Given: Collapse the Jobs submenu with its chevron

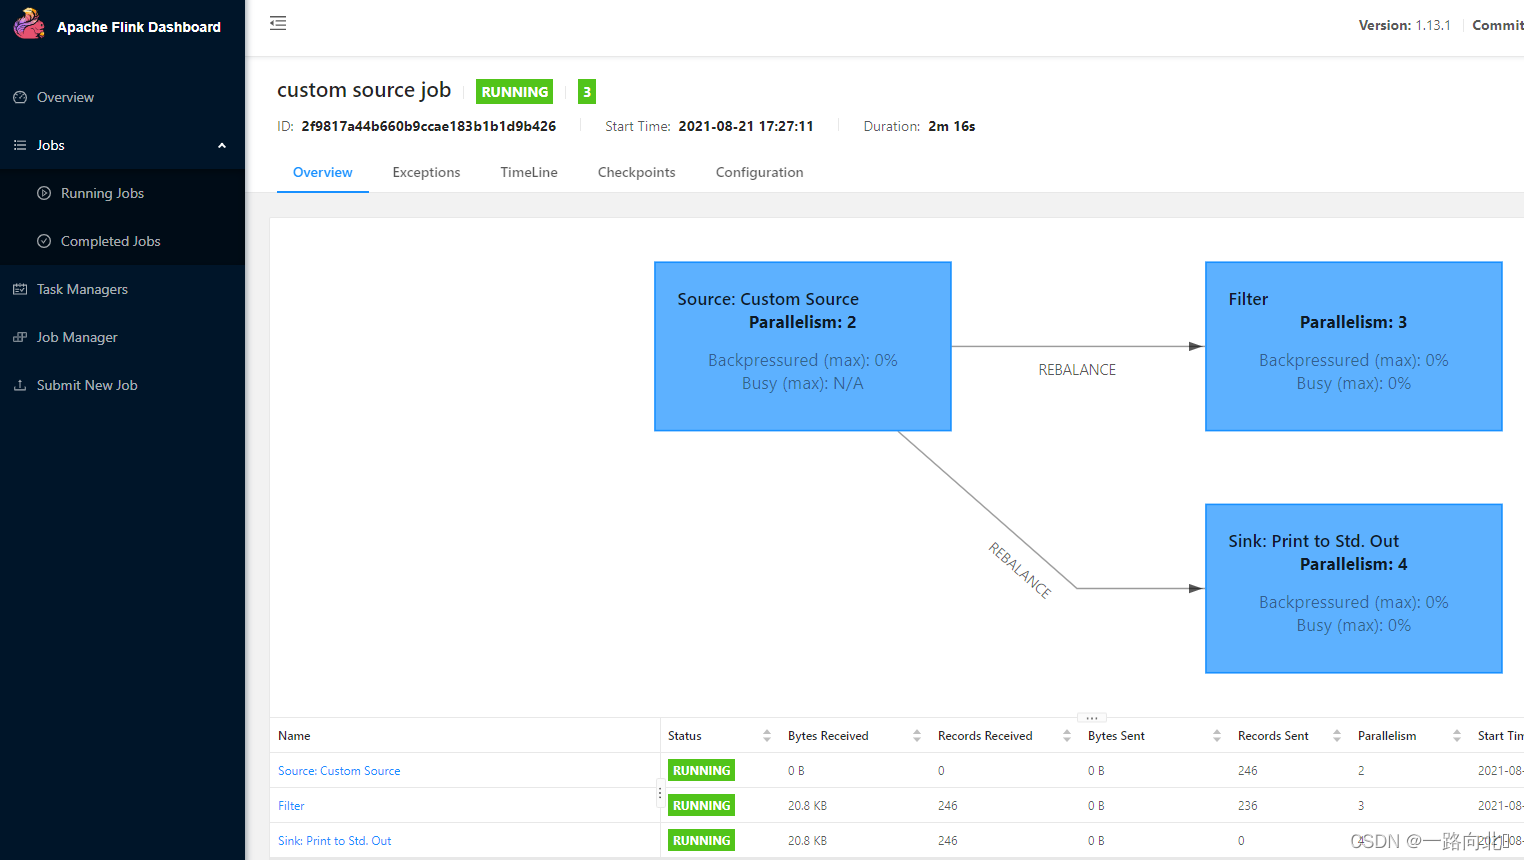Looking at the screenshot, I should pyautogui.click(x=222, y=145).
